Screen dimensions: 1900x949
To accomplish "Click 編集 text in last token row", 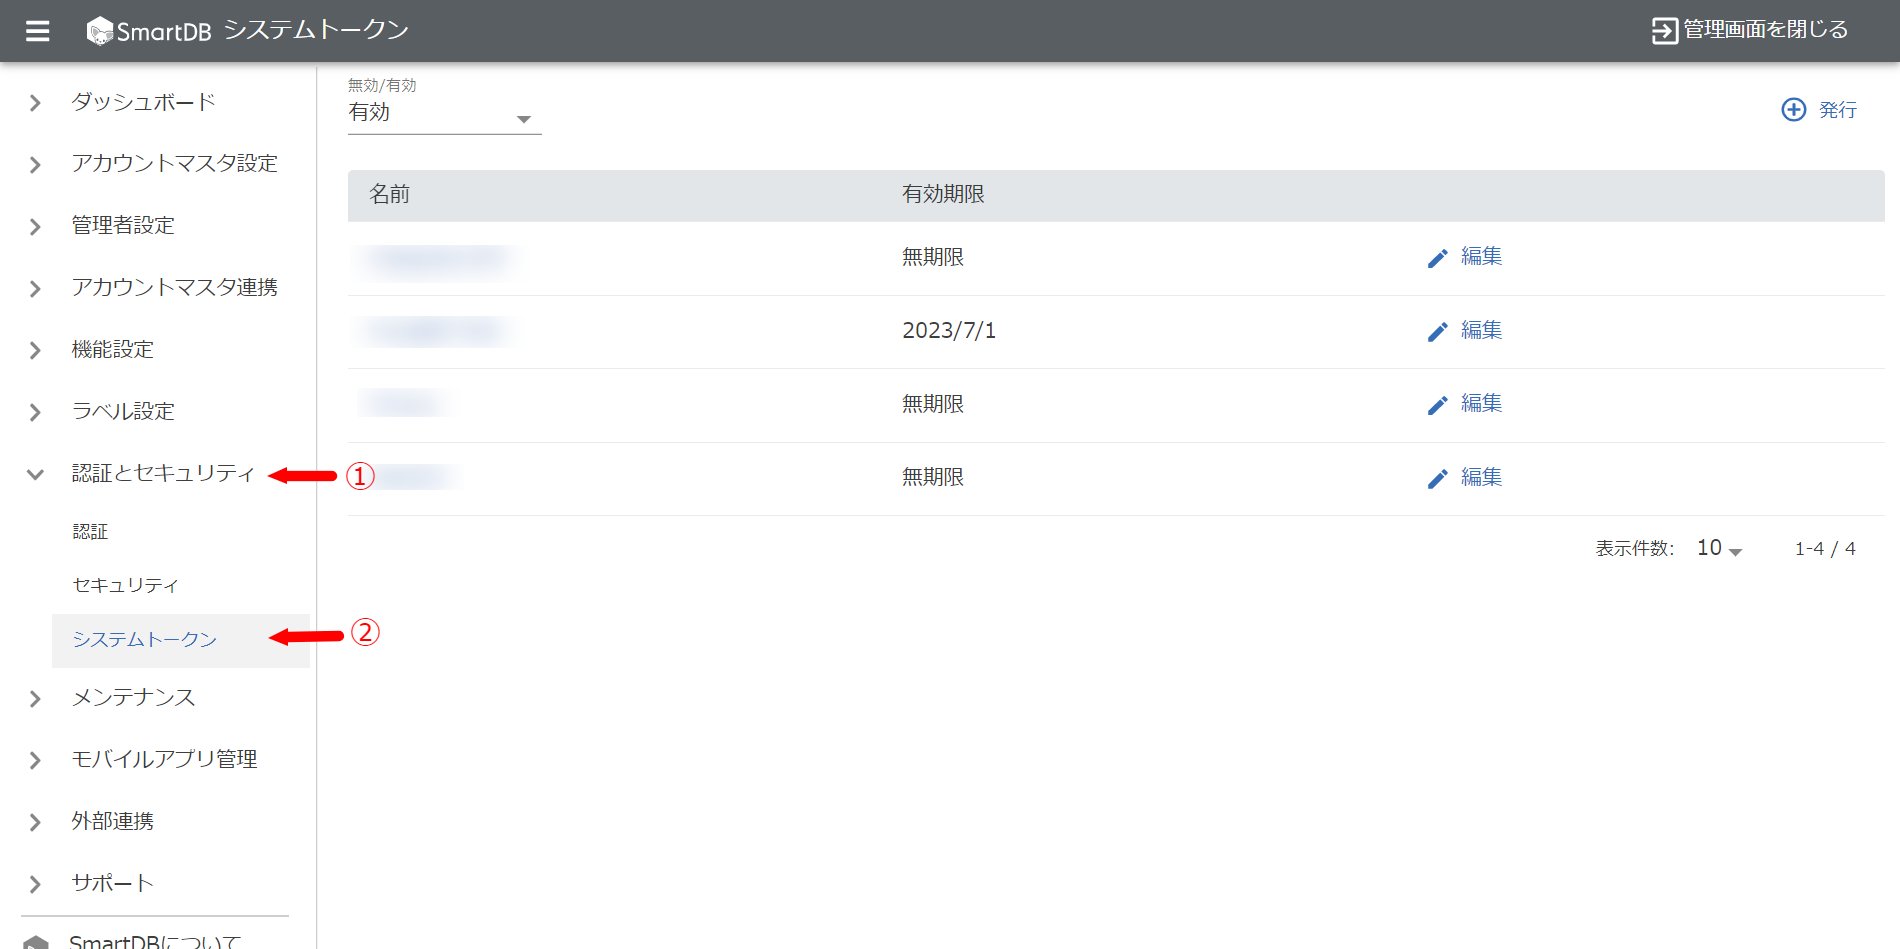I will click(1481, 477).
